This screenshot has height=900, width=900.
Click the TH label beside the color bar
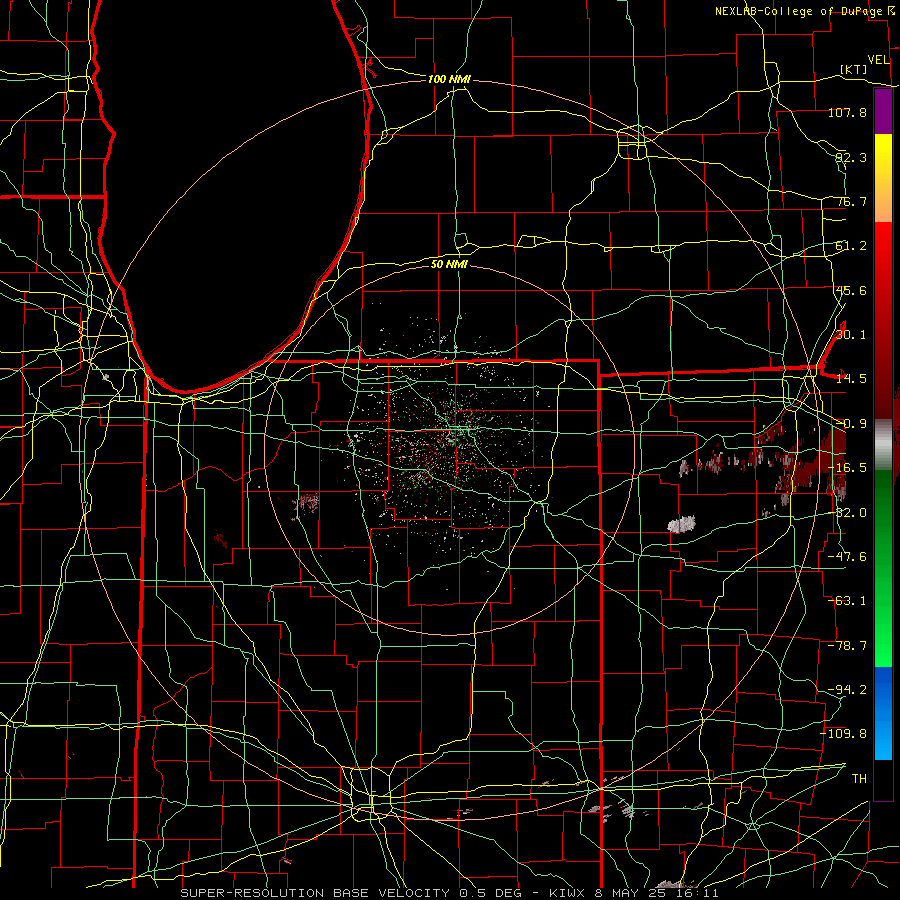[x=859, y=779]
